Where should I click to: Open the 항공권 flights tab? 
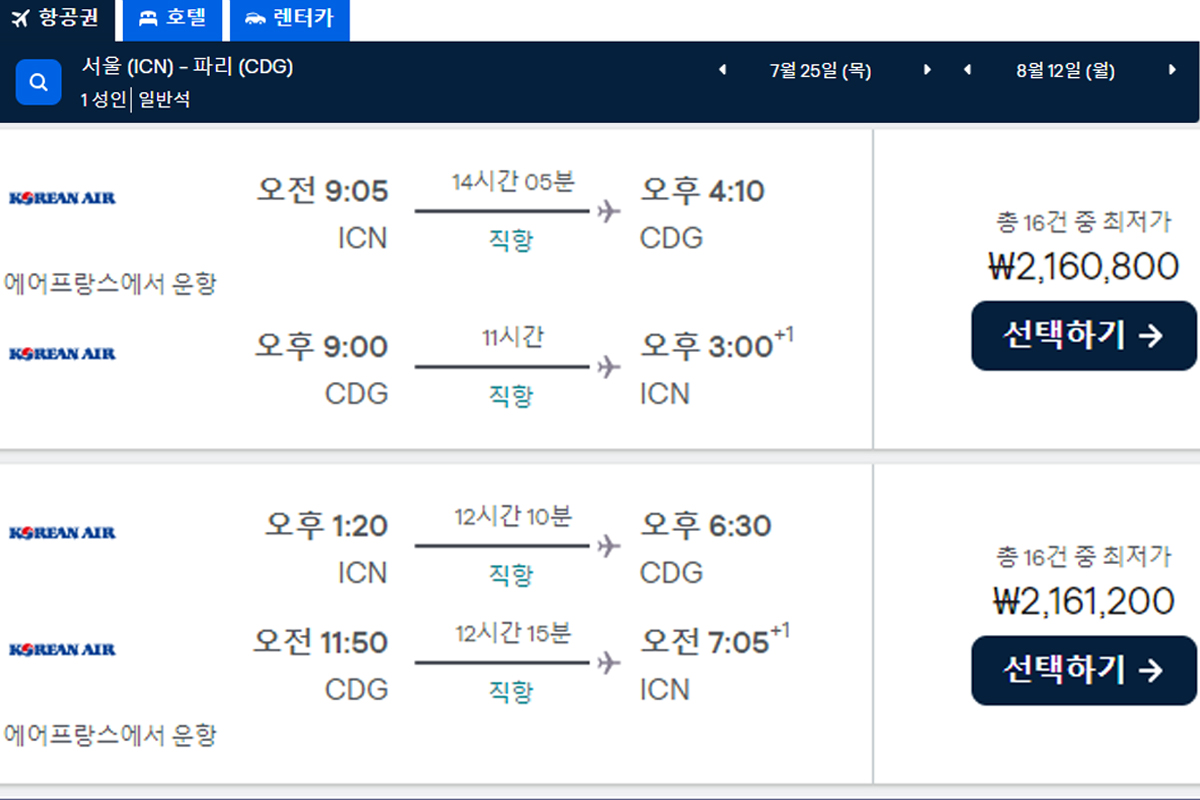click(x=56, y=19)
